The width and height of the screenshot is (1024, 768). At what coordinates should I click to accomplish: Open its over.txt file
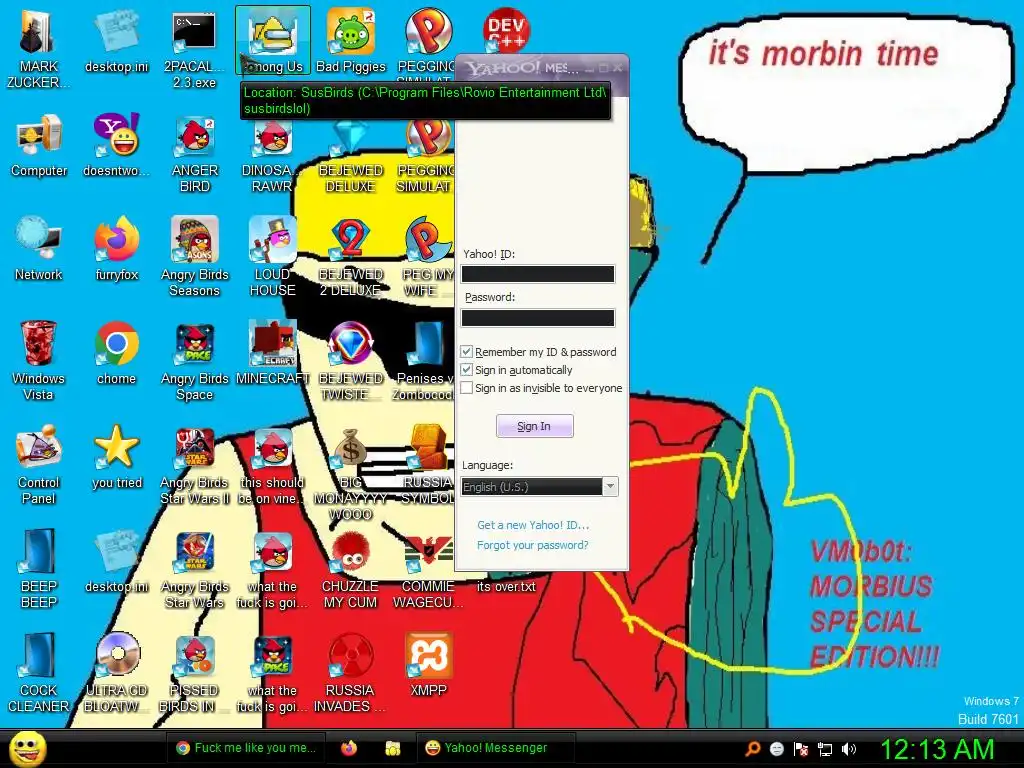point(506,586)
